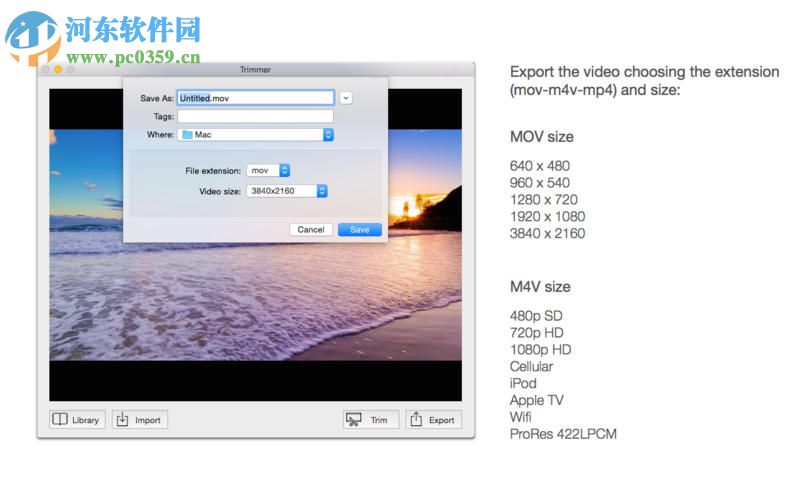
Task: Click the 'Wifi' text
Action: (x=520, y=417)
